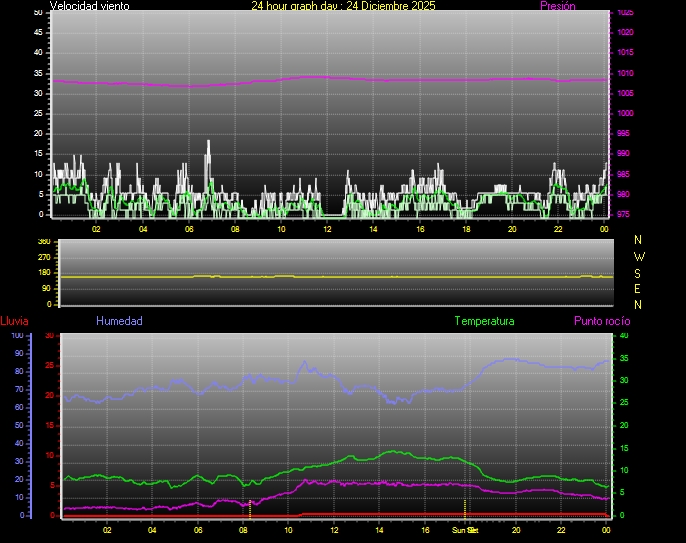Image resolution: width=686 pixels, height=543 pixels.
Task: Click "360" on the wind direction axis
Action: pyautogui.click(x=43, y=242)
